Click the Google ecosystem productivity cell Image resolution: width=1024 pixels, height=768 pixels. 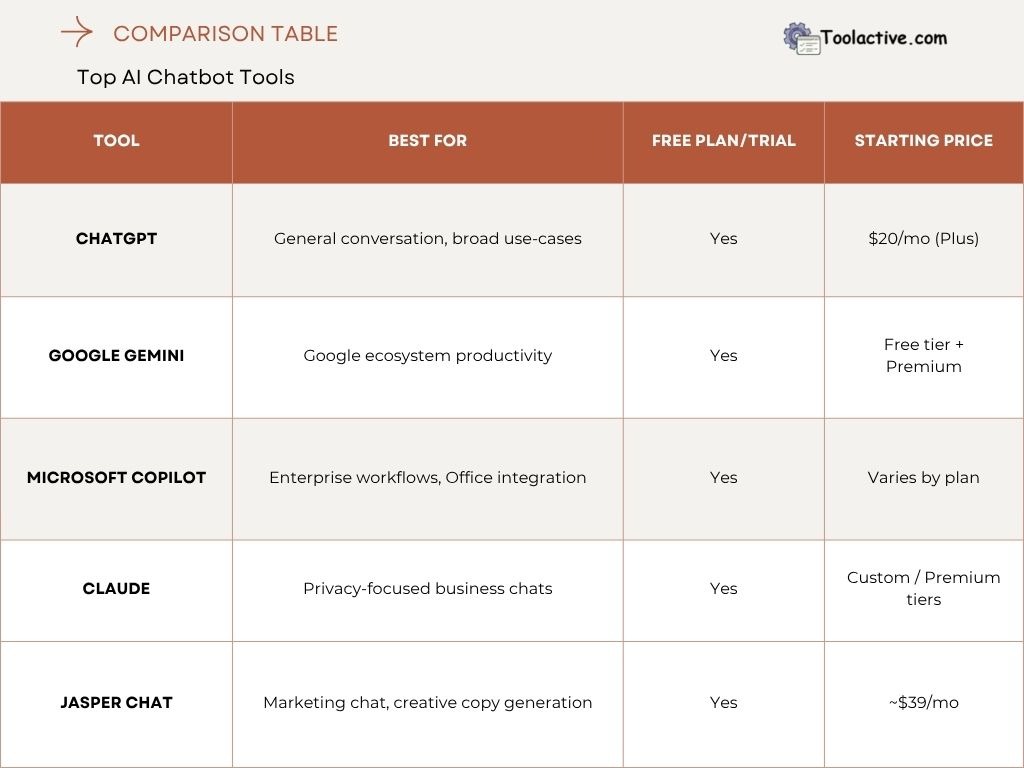tap(427, 356)
